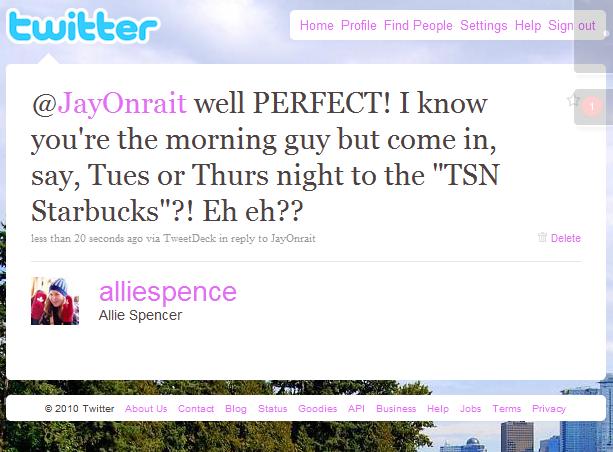Image resolution: width=613 pixels, height=452 pixels.
Task: Open Privacy in the footer
Action: pos(549,409)
